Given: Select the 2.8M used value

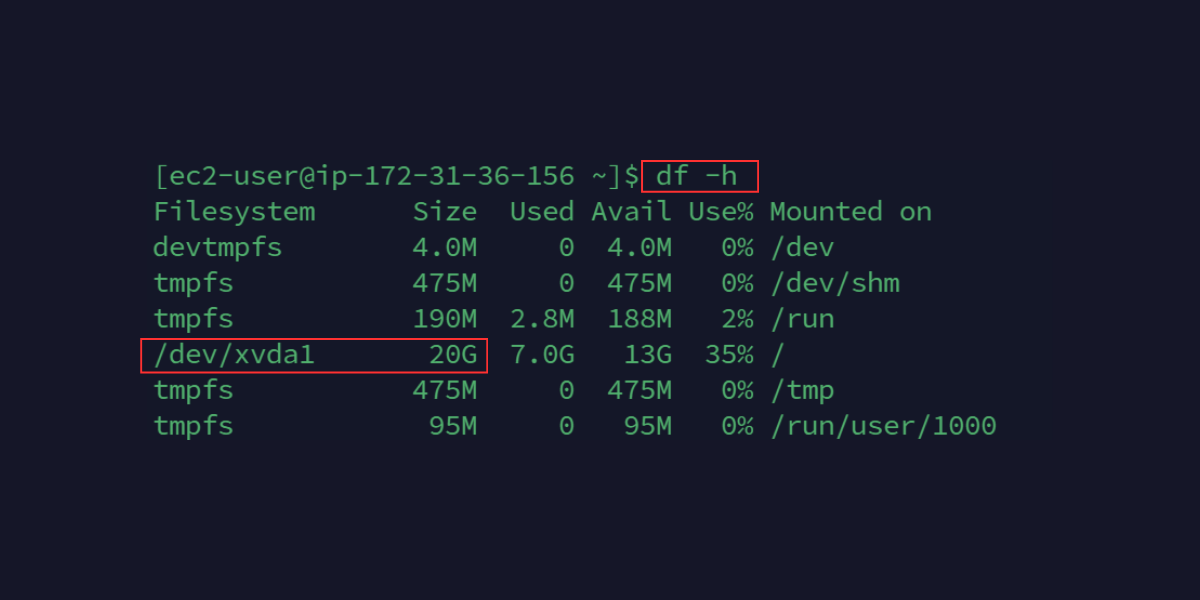Looking at the screenshot, I should pyautogui.click(x=542, y=319).
